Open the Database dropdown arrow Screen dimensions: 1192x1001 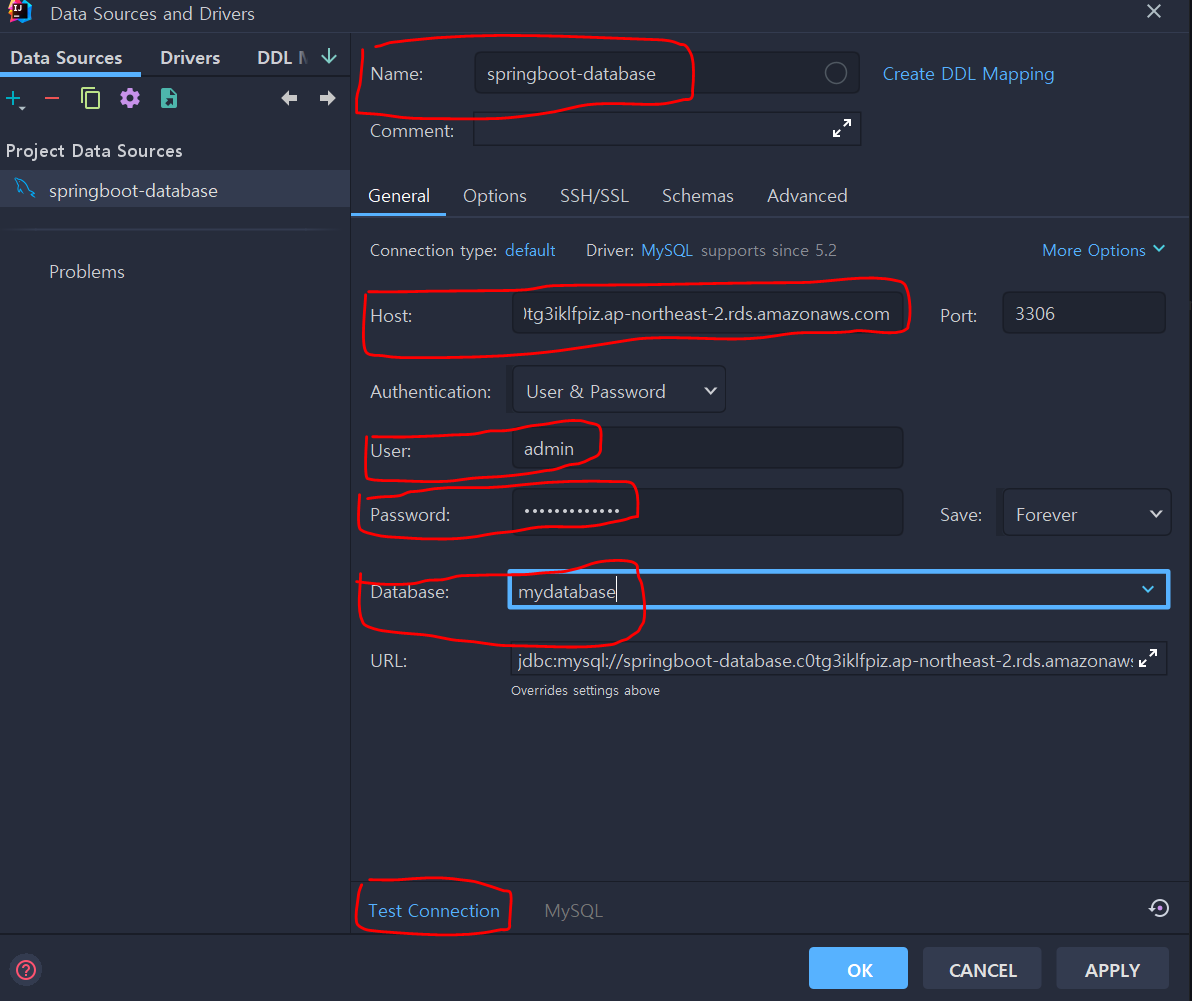pos(1148,590)
